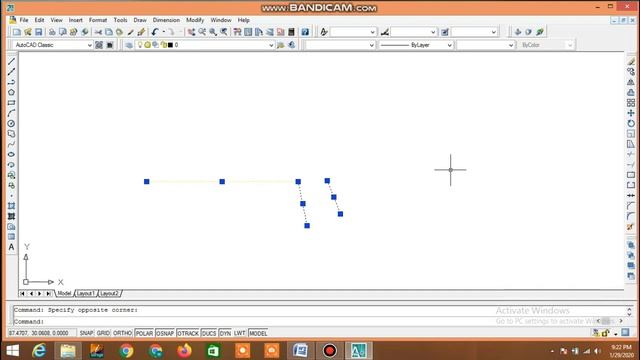Select the Multiline Text tool (A)
Viewport: 640px width, 360px height.
pos(11,247)
